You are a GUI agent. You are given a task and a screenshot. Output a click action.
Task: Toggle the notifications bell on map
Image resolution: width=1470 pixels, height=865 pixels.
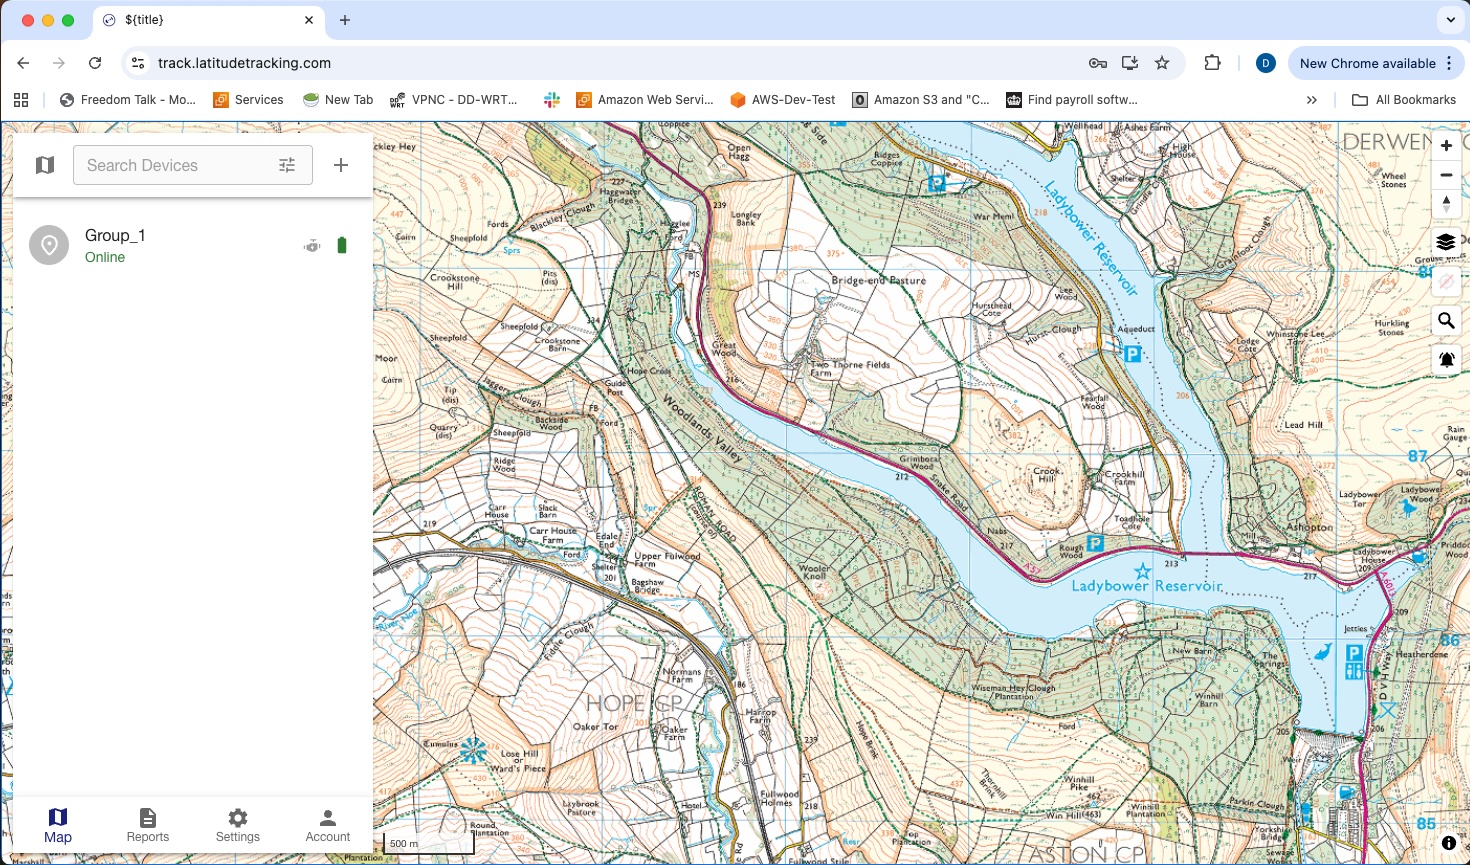click(1446, 360)
